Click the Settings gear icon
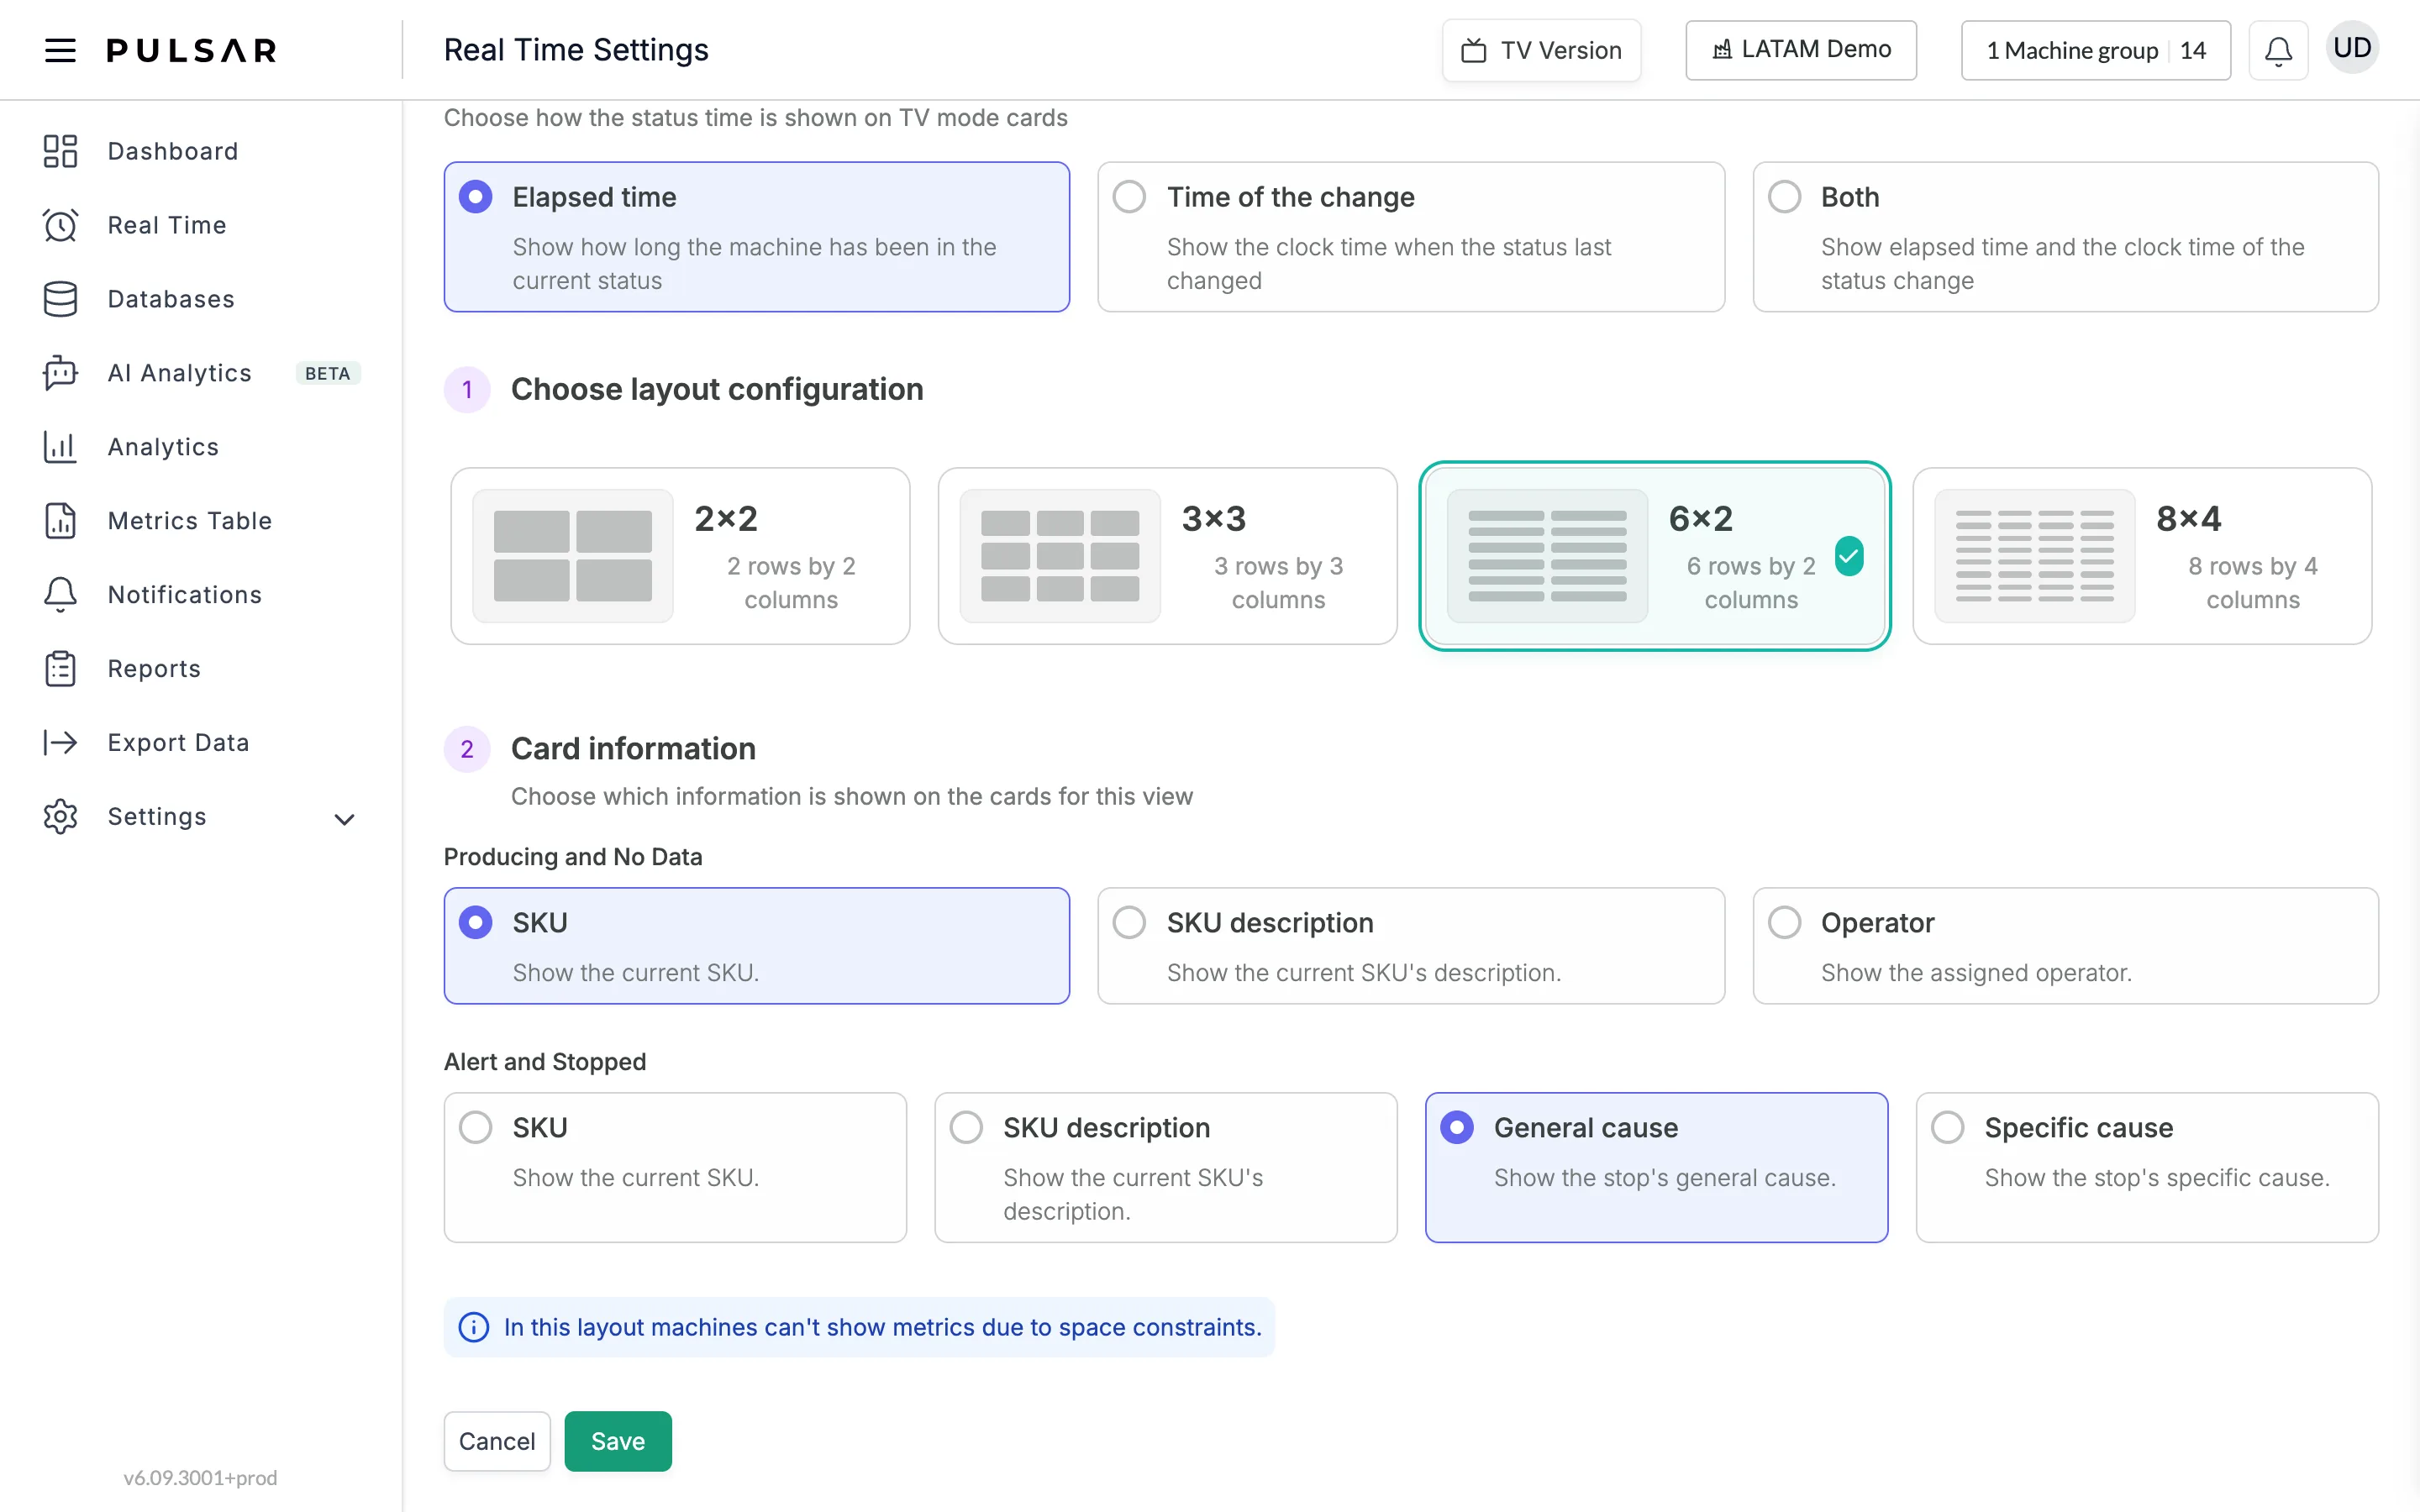The height and width of the screenshot is (1512, 2420). (60, 817)
